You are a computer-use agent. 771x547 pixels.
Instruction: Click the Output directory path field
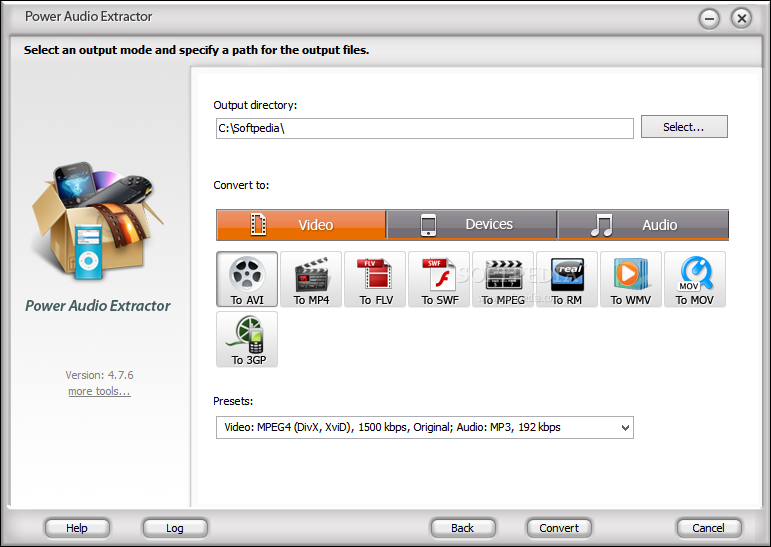(x=425, y=128)
